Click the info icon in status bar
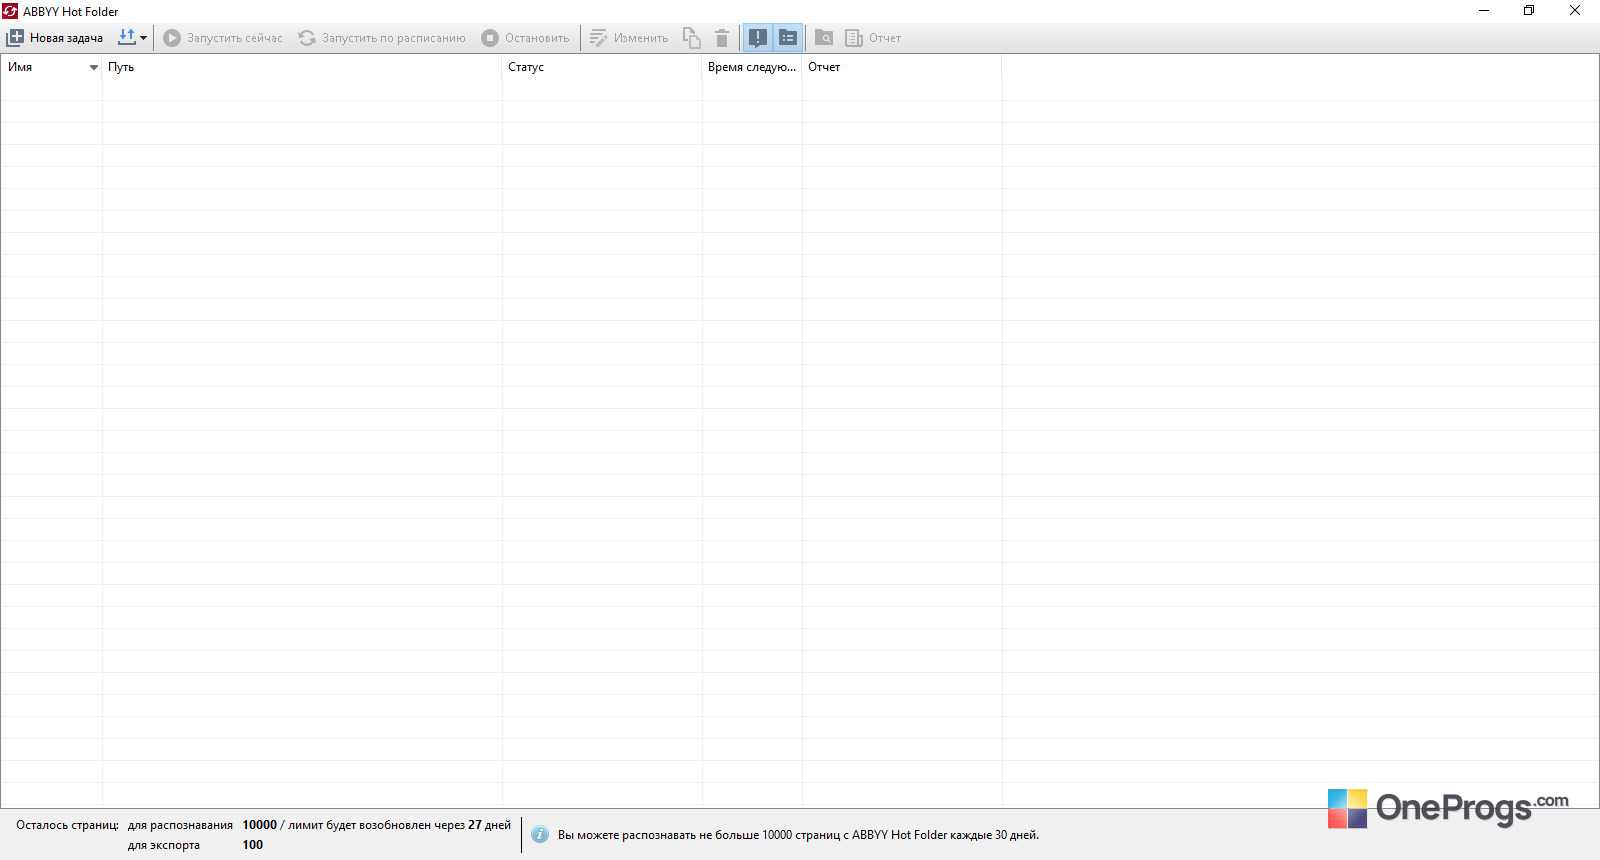This screenshot has height=860, width=1600. [540, 834]
